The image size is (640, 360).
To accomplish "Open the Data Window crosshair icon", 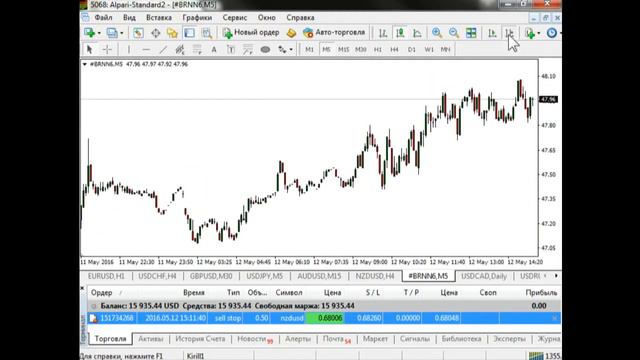I will tap(156, 33).
